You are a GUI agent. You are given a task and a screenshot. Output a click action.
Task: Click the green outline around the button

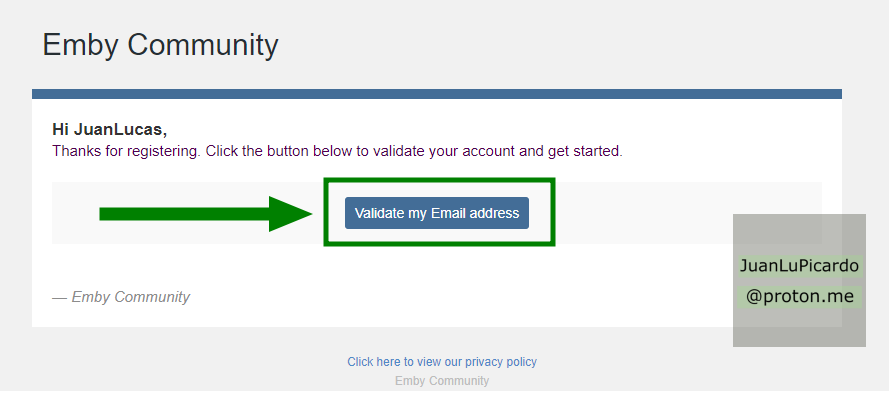click(x=439, y=181)
